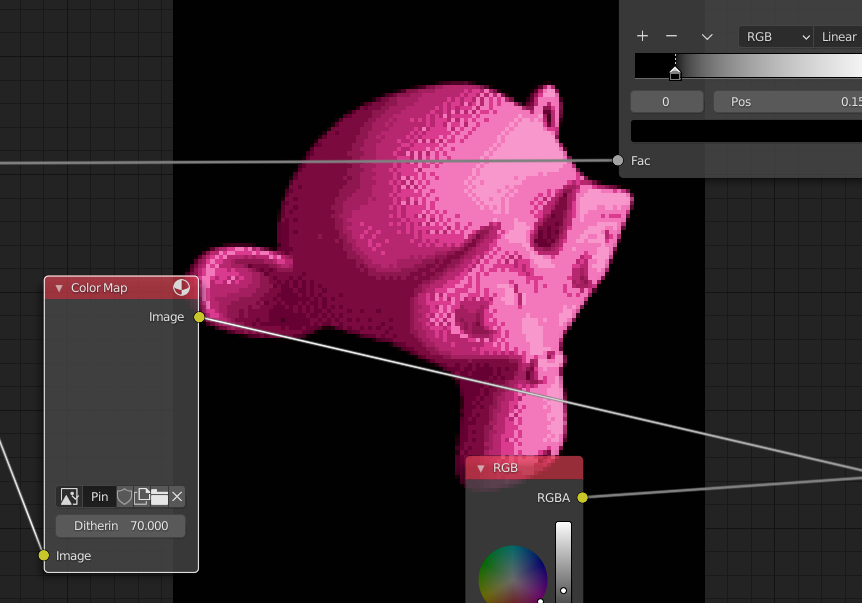The image size is (862, 603).
Task: Open the black color stop swatch
Action: pyautogui.click(x=746, y=131)
